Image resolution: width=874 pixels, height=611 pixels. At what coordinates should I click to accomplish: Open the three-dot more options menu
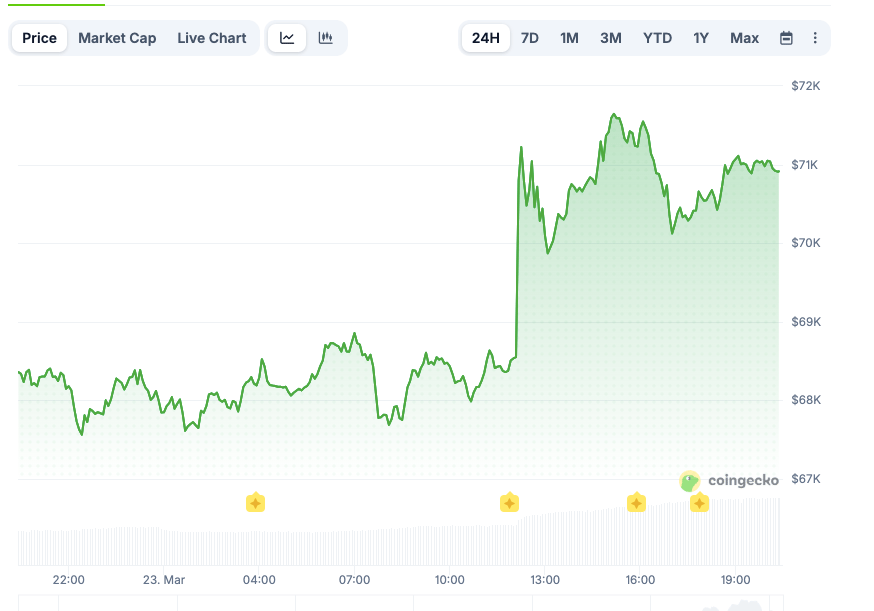(x=815, y=38)
